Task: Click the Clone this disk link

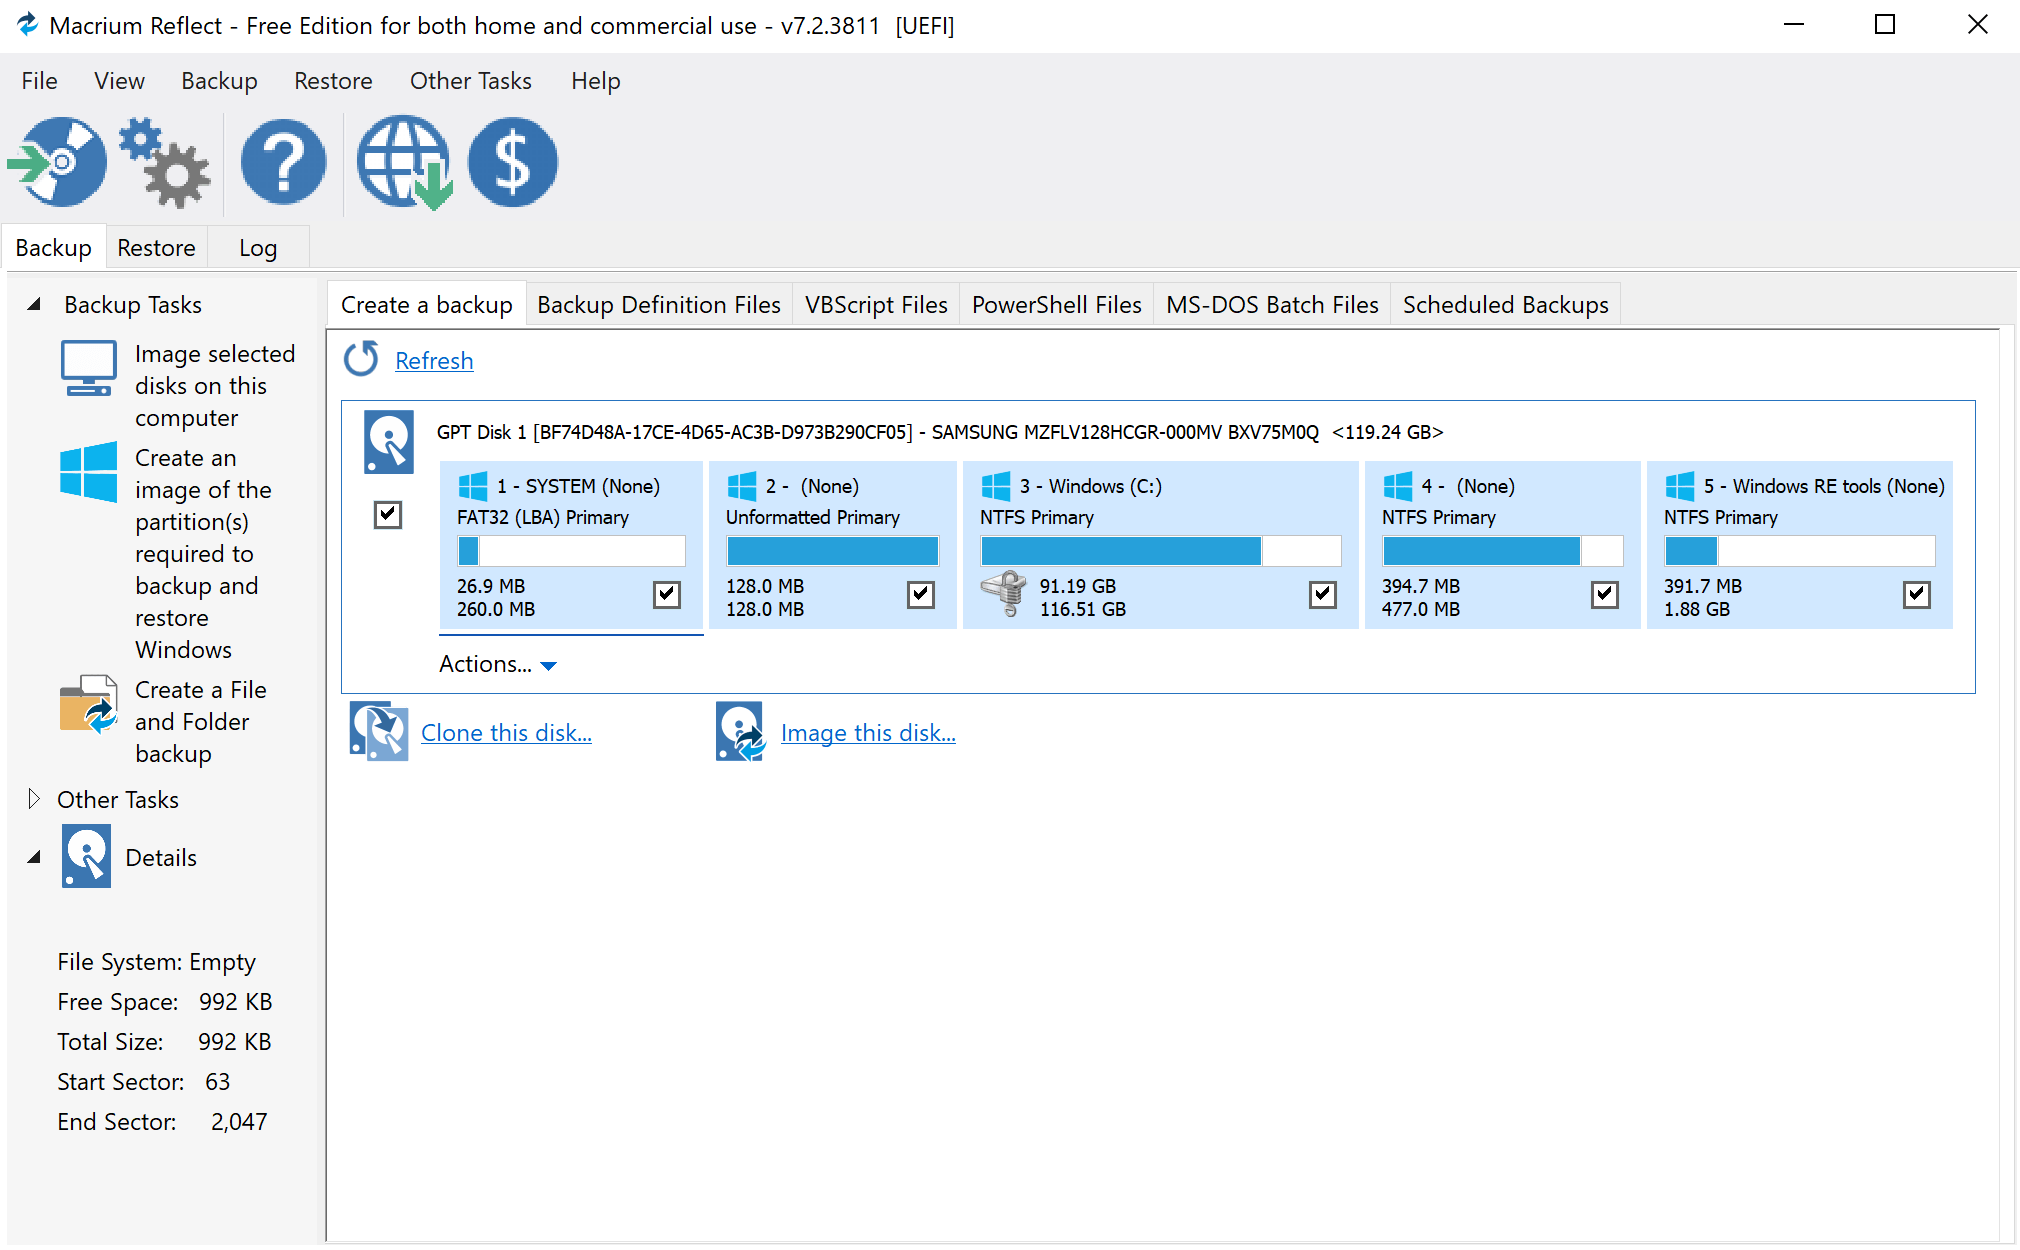Action: tap(506, 732)
